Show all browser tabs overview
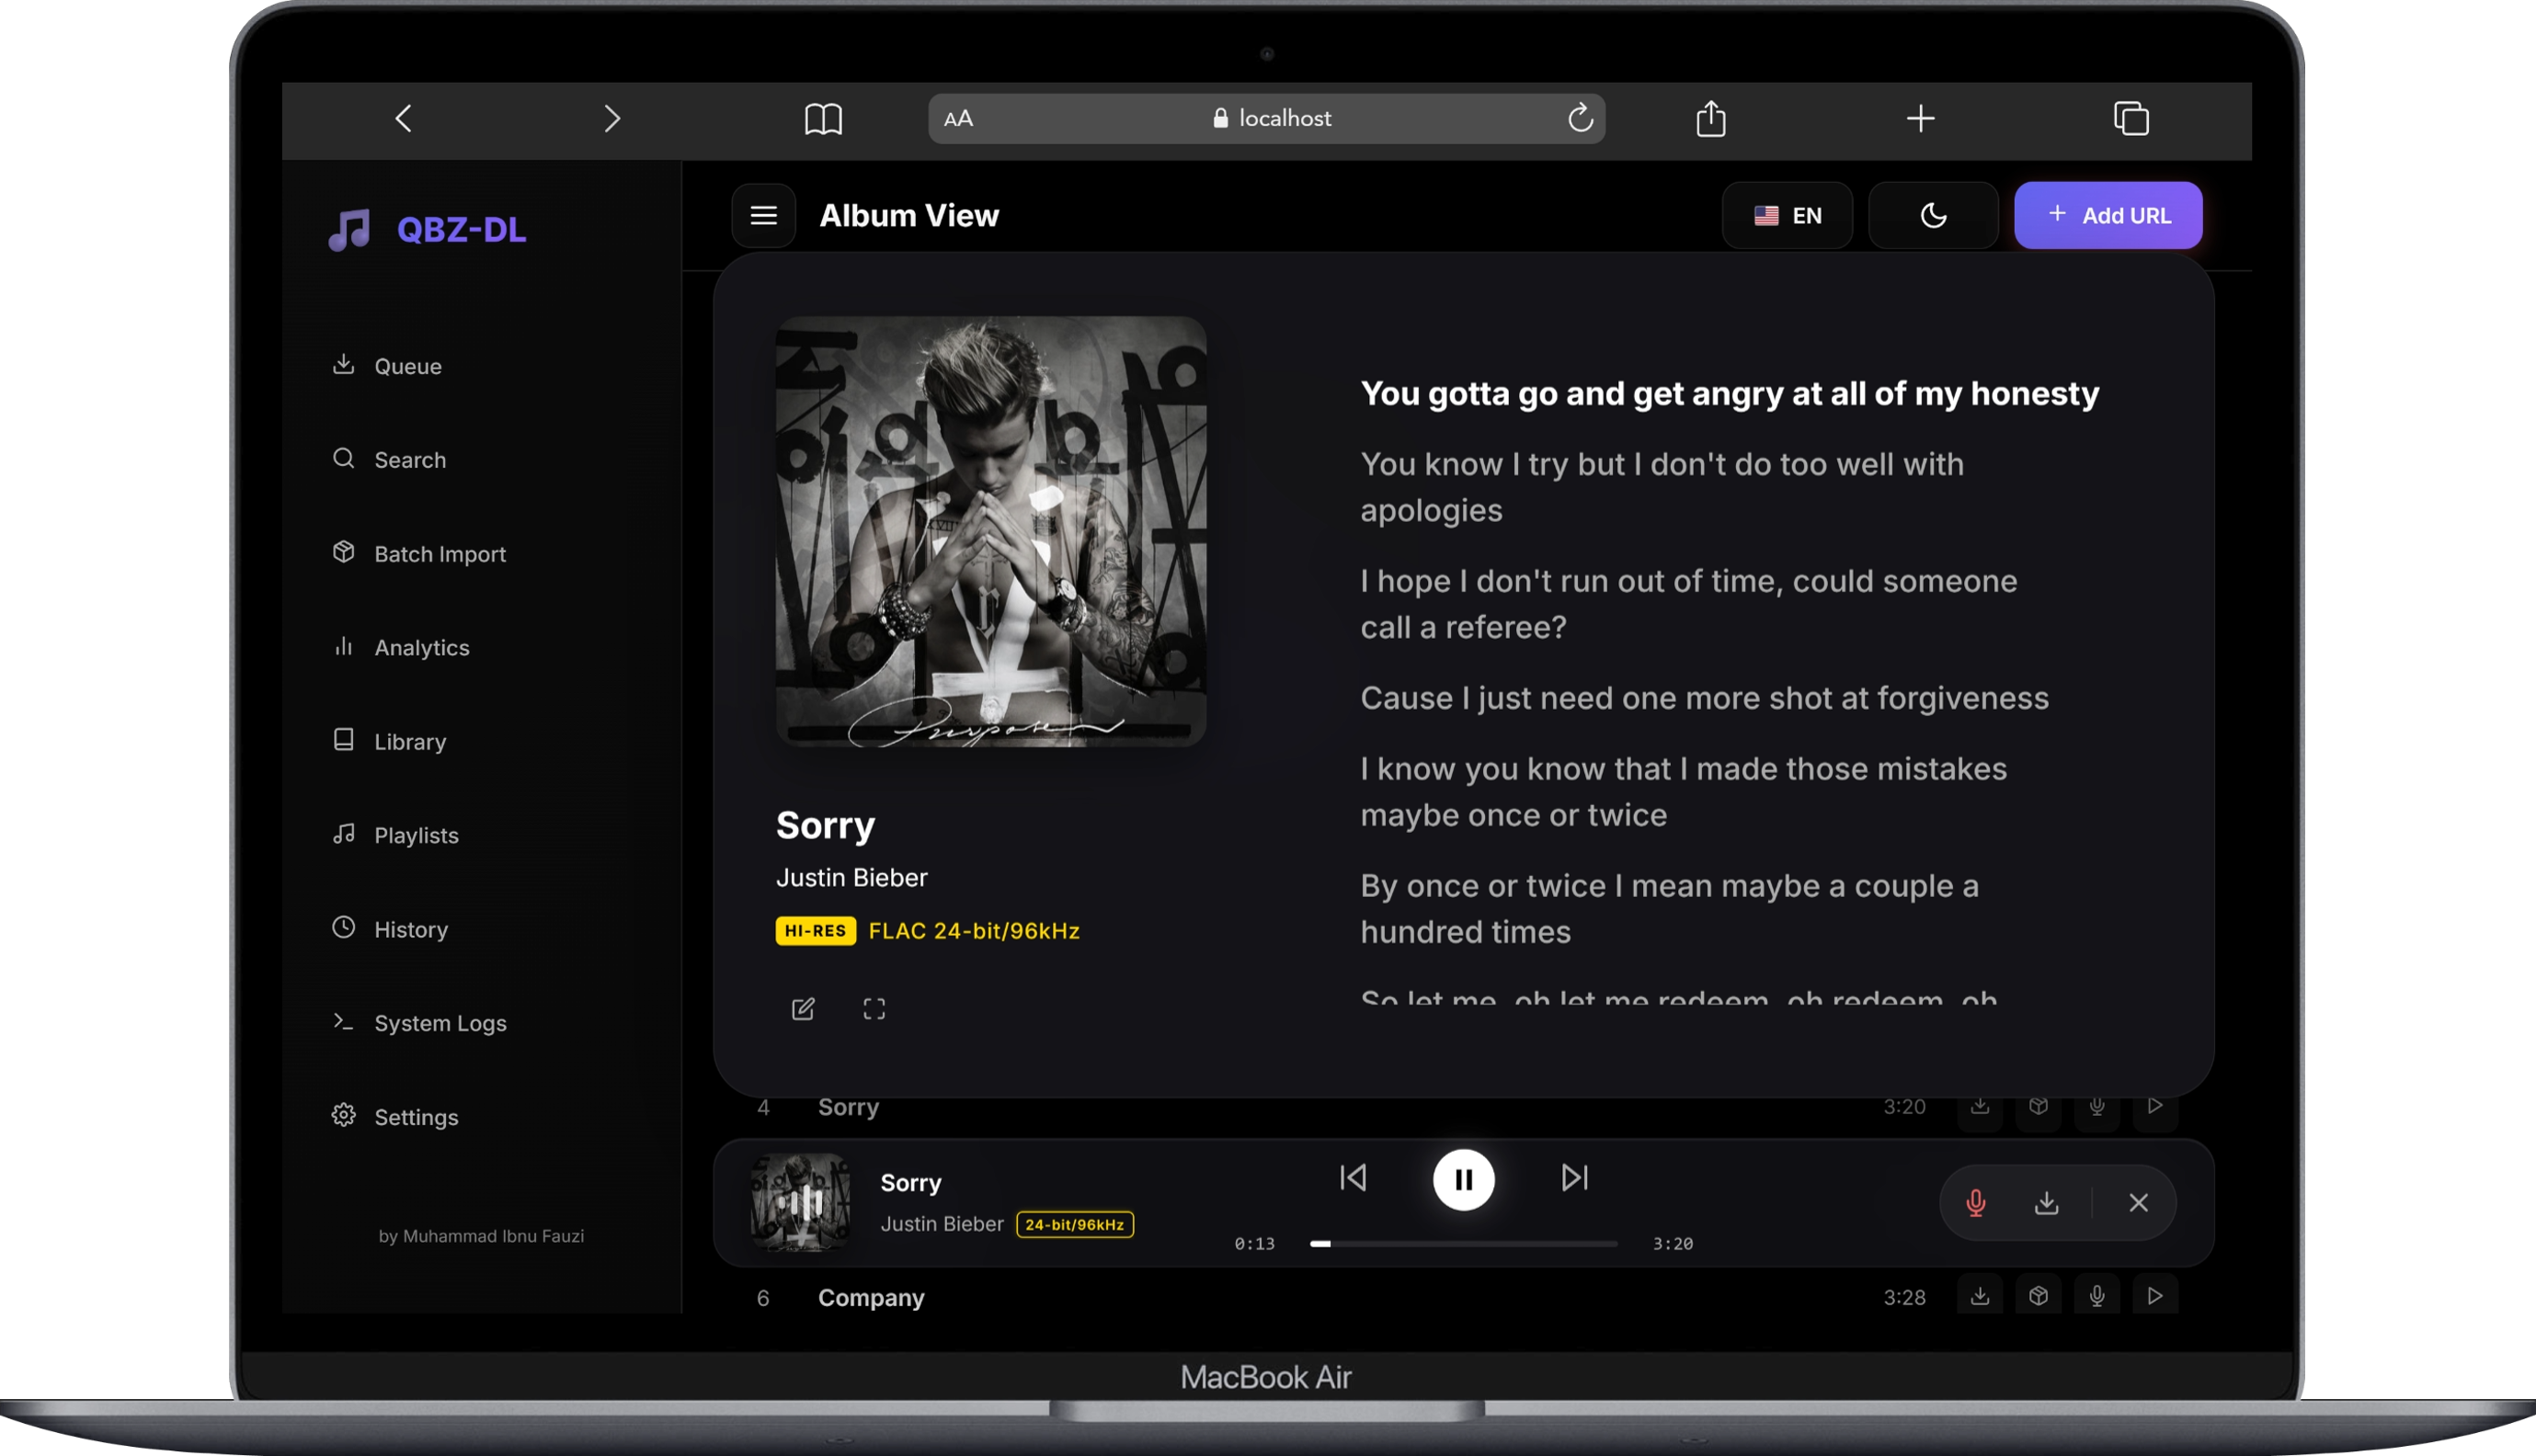The width and height of the screenshot is (2536, 1456). point(2131,118)
